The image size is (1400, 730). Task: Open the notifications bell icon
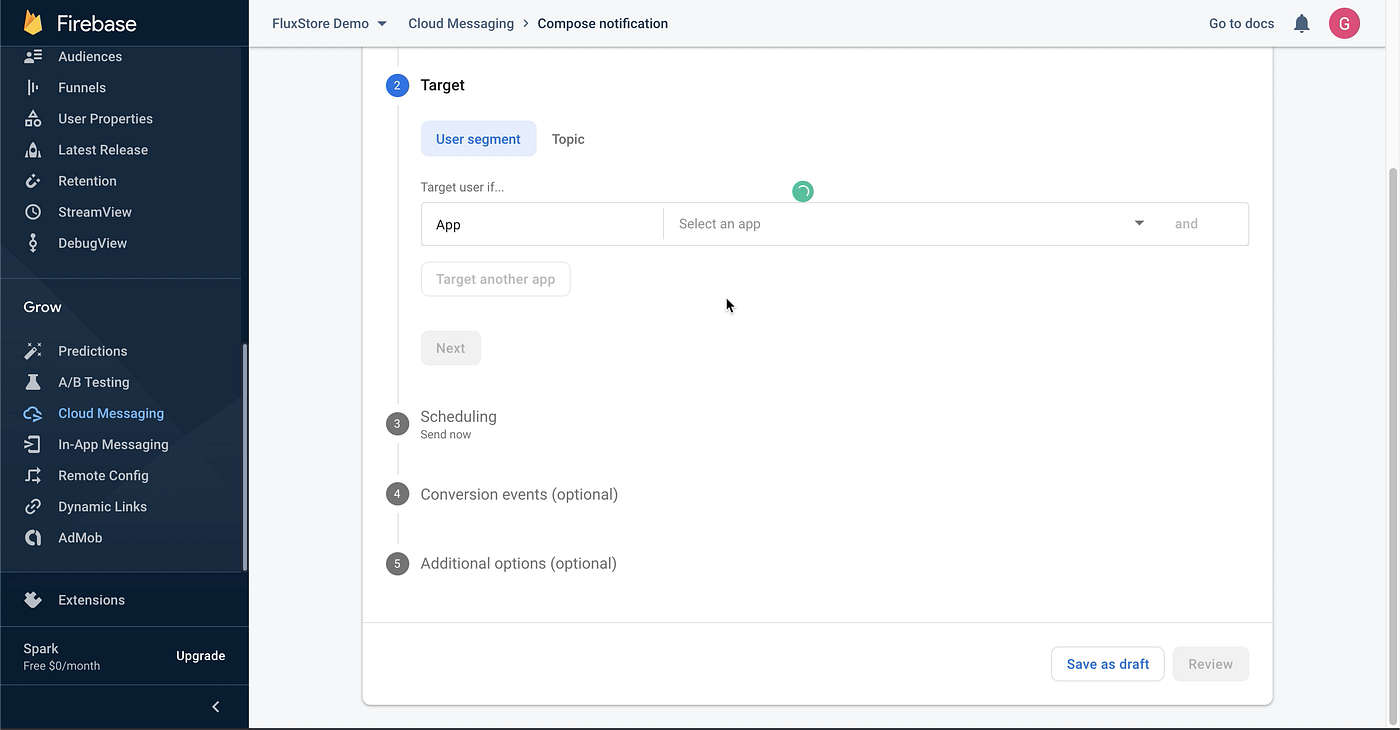coord(1301,24)
